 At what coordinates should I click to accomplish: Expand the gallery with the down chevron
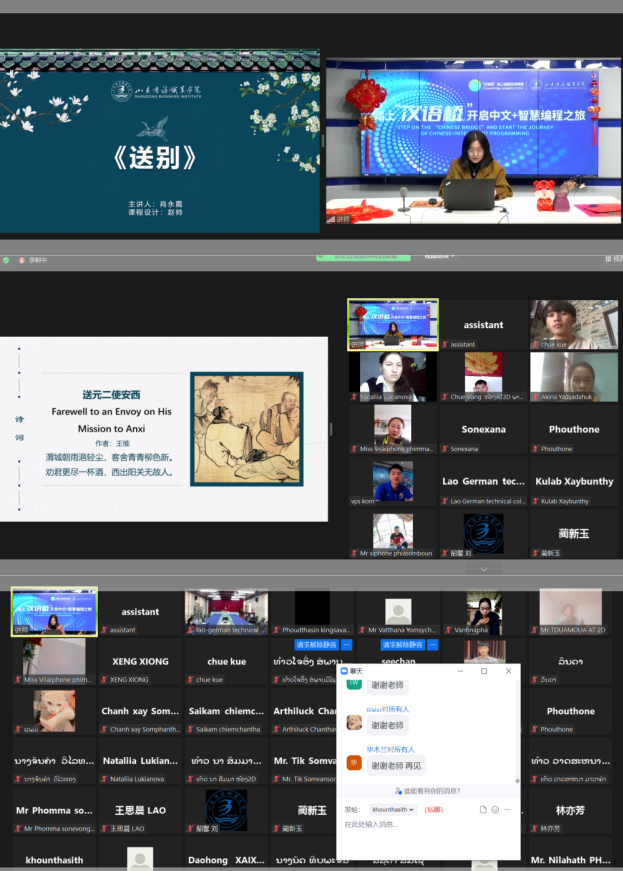pos(484,568)
